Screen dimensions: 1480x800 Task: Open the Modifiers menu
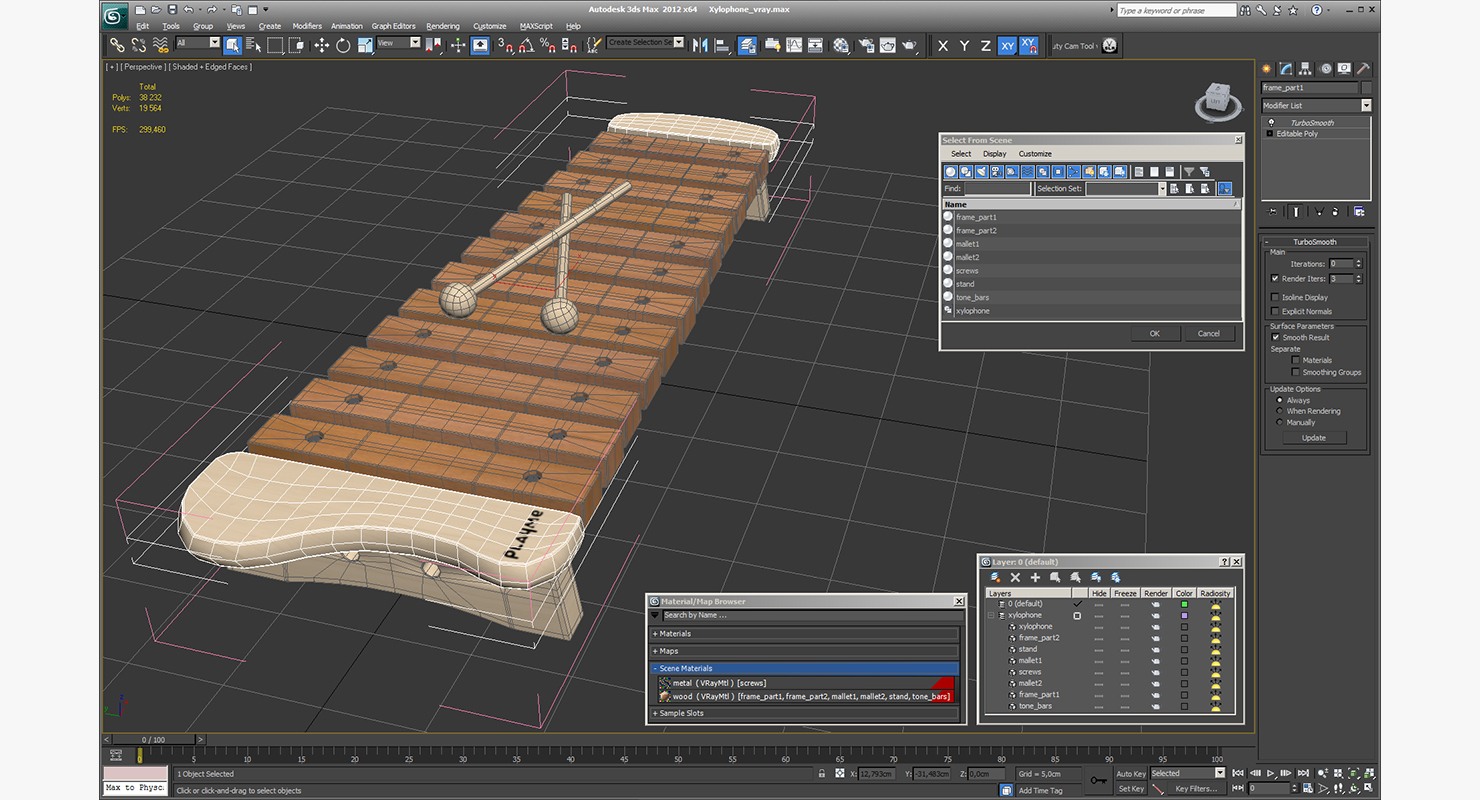point(307,26)
